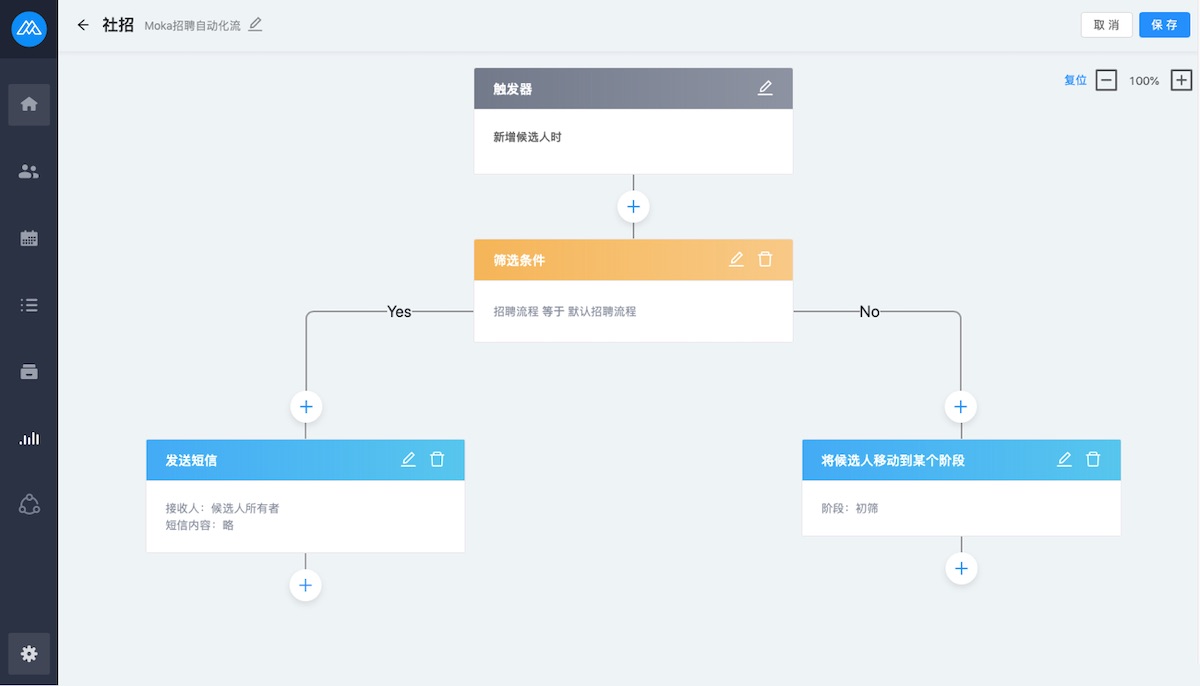Zoom in with the plus button

pyautogui.click(x=1181, y=80)
